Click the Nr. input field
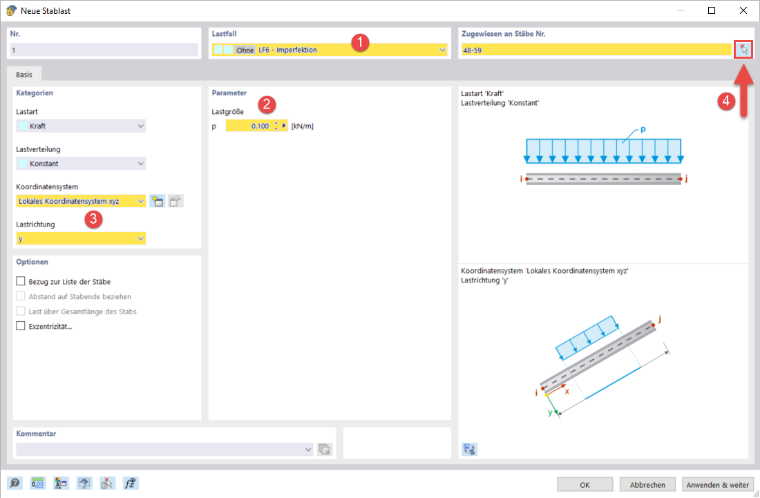The height and width of the screenshot is (498, 760). coord(104,50)
